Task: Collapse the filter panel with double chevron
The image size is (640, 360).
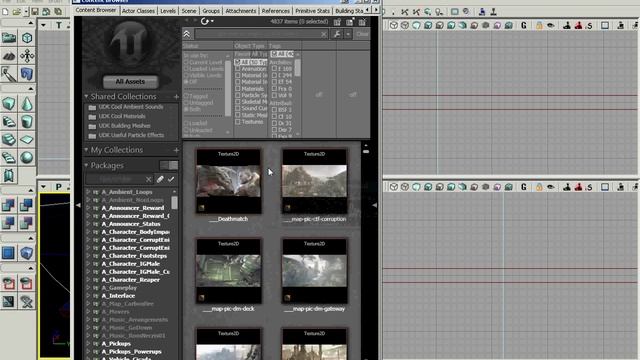Action: (x=187, y=34)
